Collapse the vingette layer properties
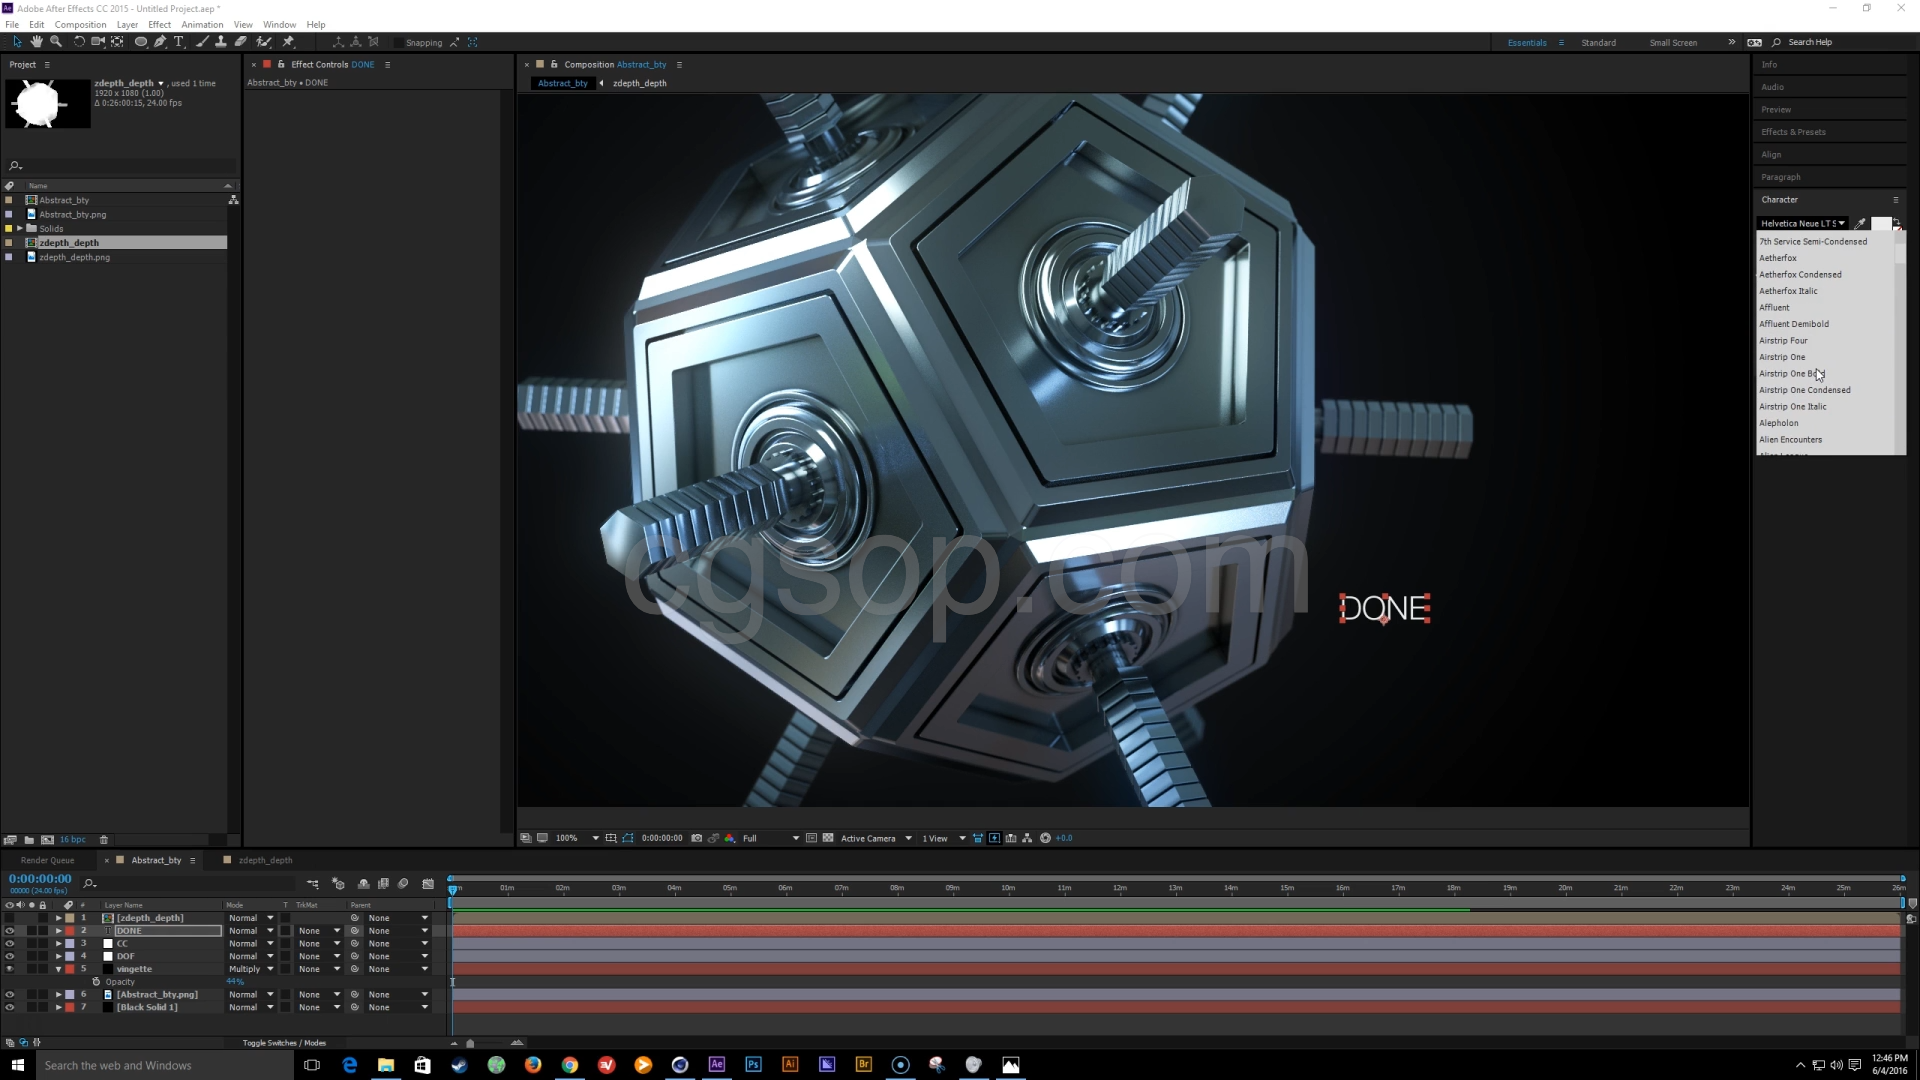Screen dimensions: 1920x1080 [x=59, y=969]
